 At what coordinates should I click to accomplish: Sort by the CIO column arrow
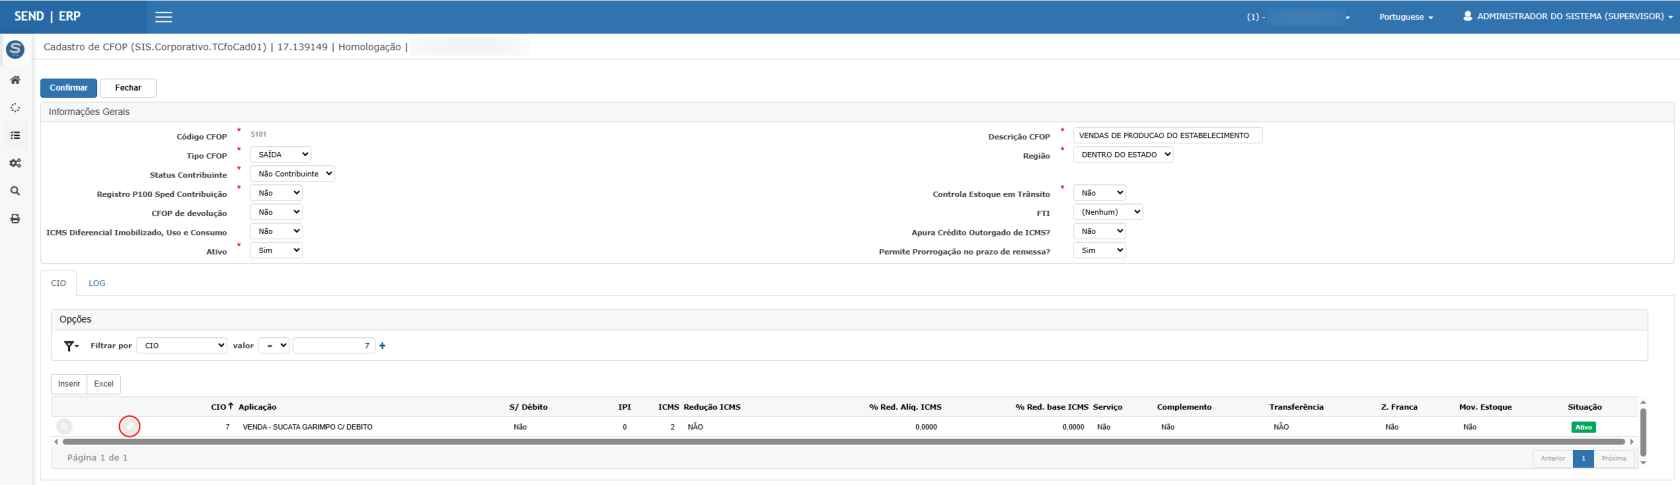pyautogui.click(x=231, y=406)
